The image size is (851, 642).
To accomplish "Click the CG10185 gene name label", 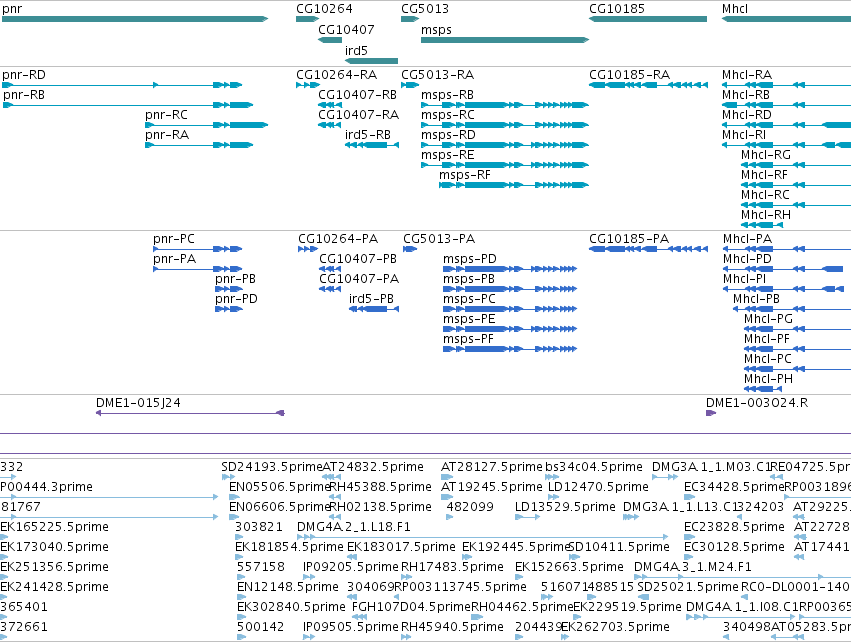I will [x=617, y=9].
